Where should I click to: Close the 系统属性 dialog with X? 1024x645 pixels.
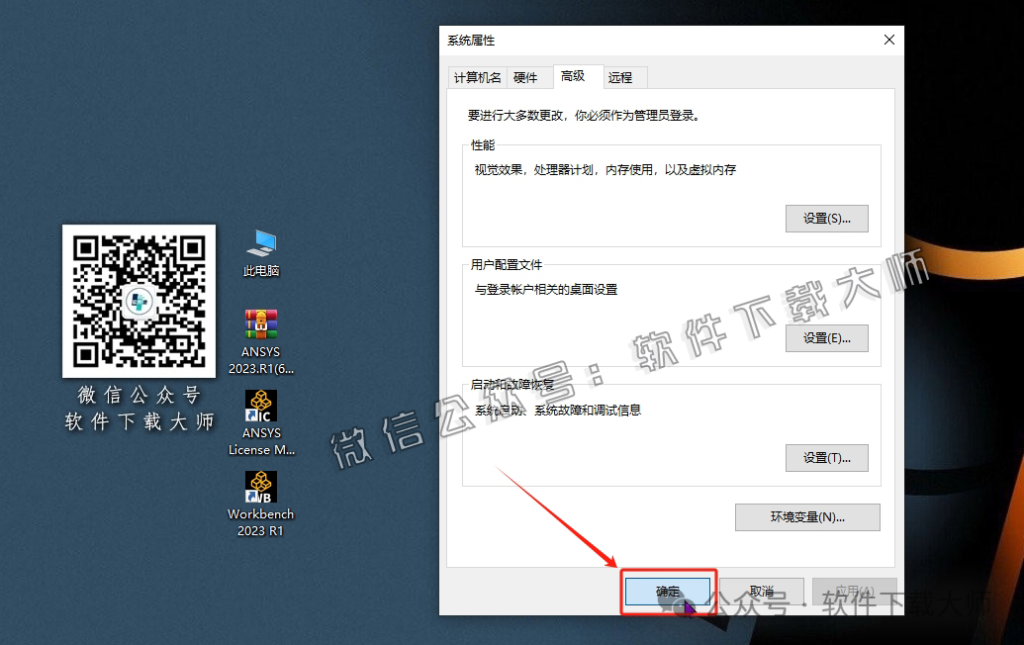point(888,40)
